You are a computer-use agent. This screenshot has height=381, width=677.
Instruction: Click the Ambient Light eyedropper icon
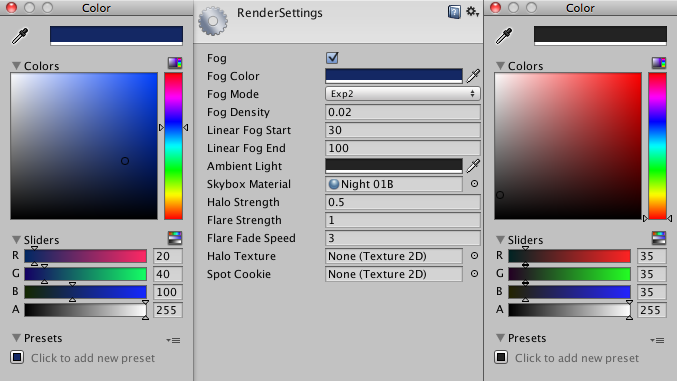tap(473, 165)
